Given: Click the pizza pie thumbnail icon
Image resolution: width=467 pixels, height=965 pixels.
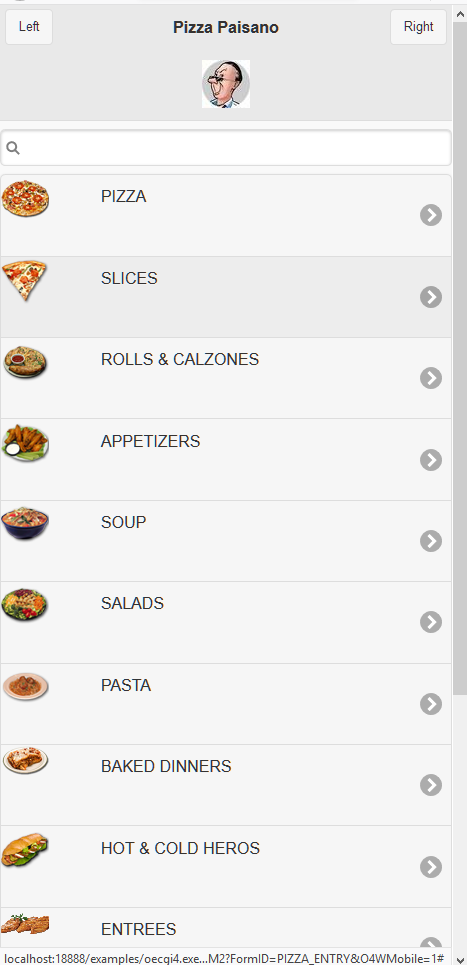Looking at the screenshot, I should point(25,198).
